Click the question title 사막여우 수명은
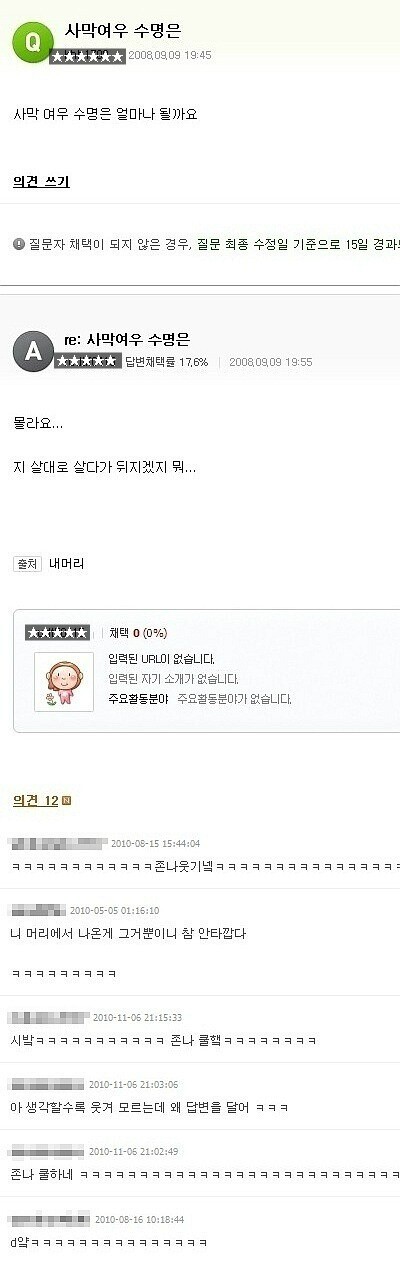This screenshot has height=1263, width=400. point(123,32)
